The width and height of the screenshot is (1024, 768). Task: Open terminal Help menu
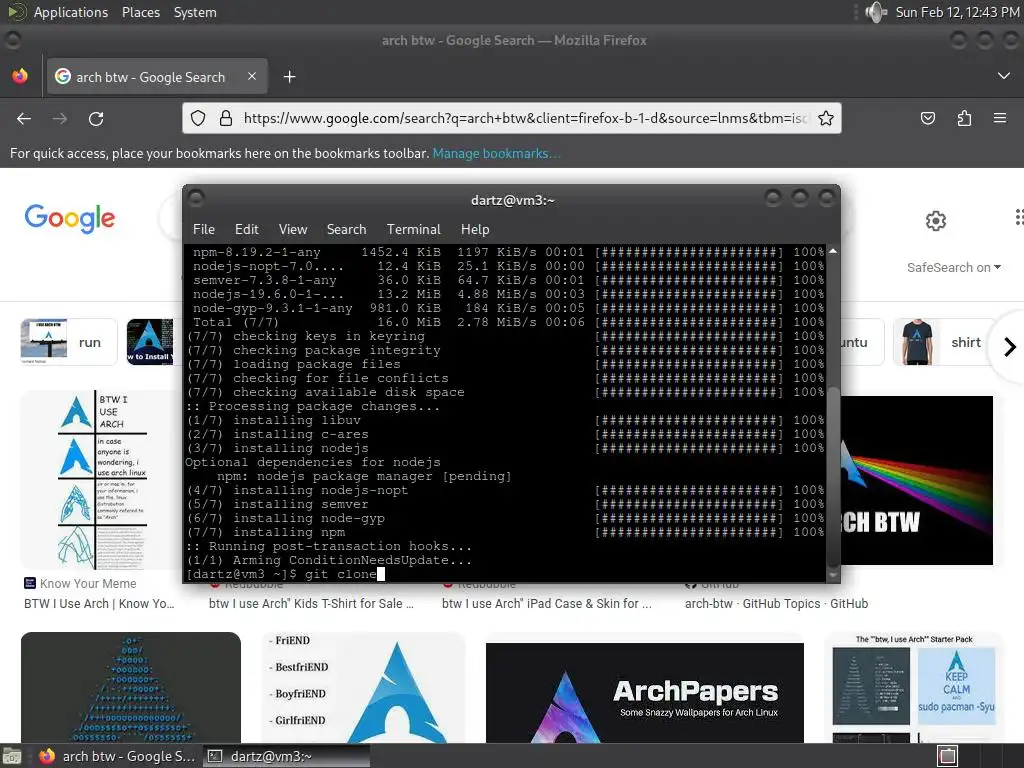coord(475,229)
